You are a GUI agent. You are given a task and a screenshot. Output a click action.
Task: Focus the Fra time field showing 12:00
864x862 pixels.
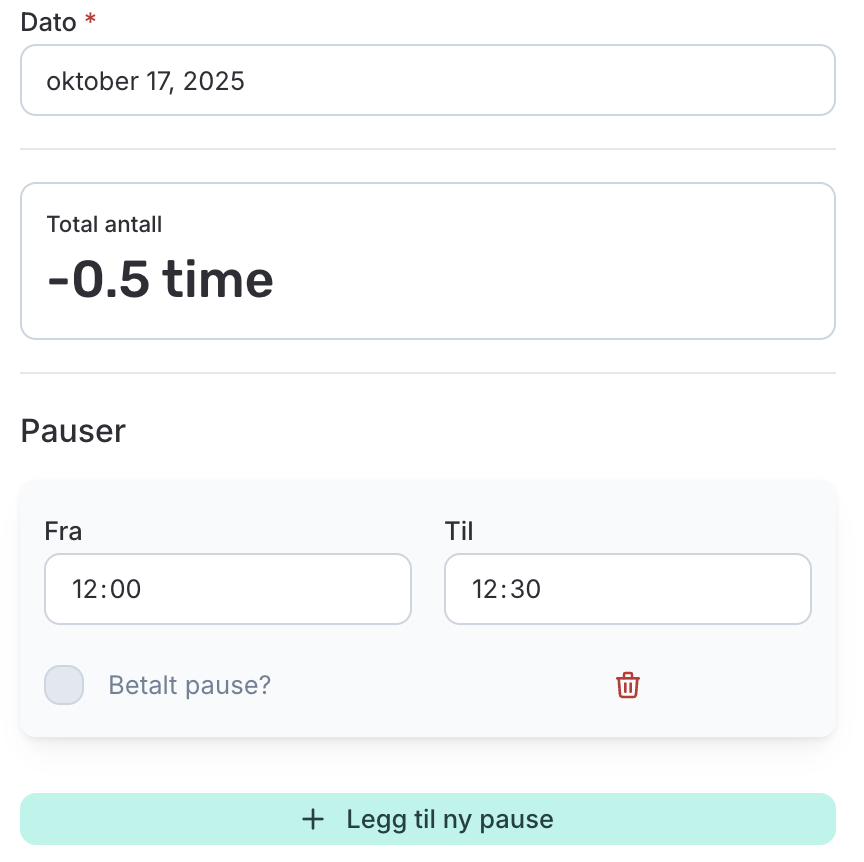click(227, 589)
